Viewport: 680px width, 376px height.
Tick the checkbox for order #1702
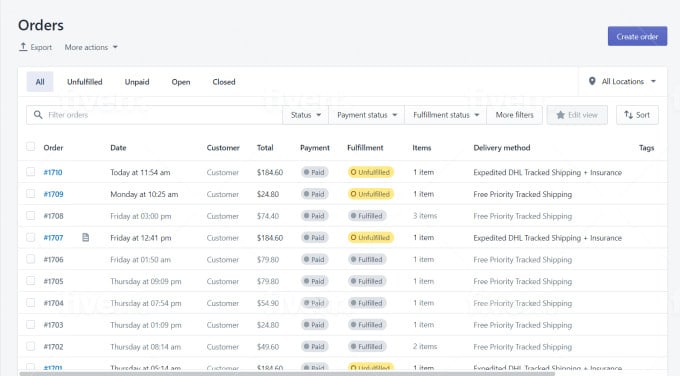tap(30, 346)
